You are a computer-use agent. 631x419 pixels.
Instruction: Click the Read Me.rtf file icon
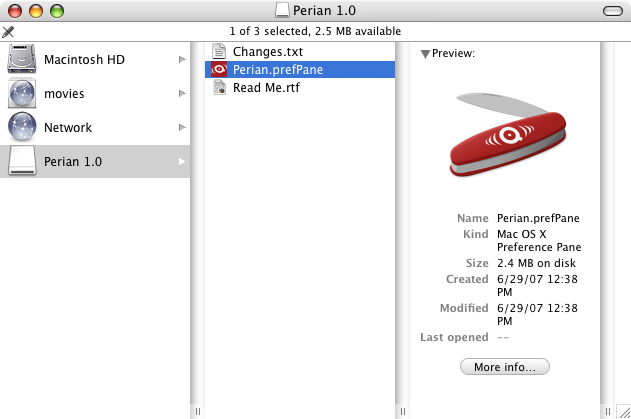coord(220,87)
